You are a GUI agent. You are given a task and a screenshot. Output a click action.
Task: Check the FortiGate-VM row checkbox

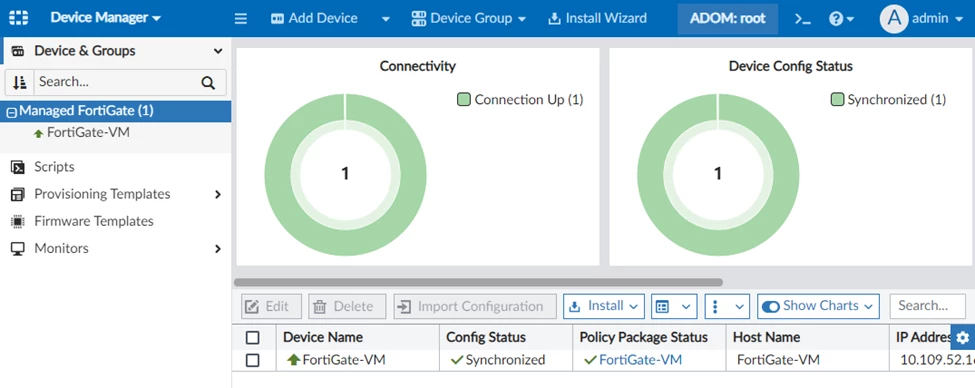pos(252,360)
